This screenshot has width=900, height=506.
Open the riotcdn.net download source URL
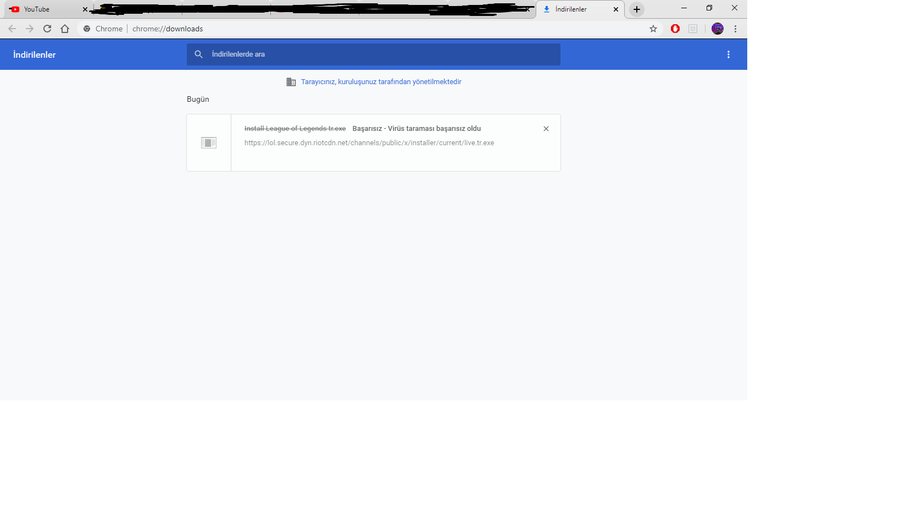point(369,143)
